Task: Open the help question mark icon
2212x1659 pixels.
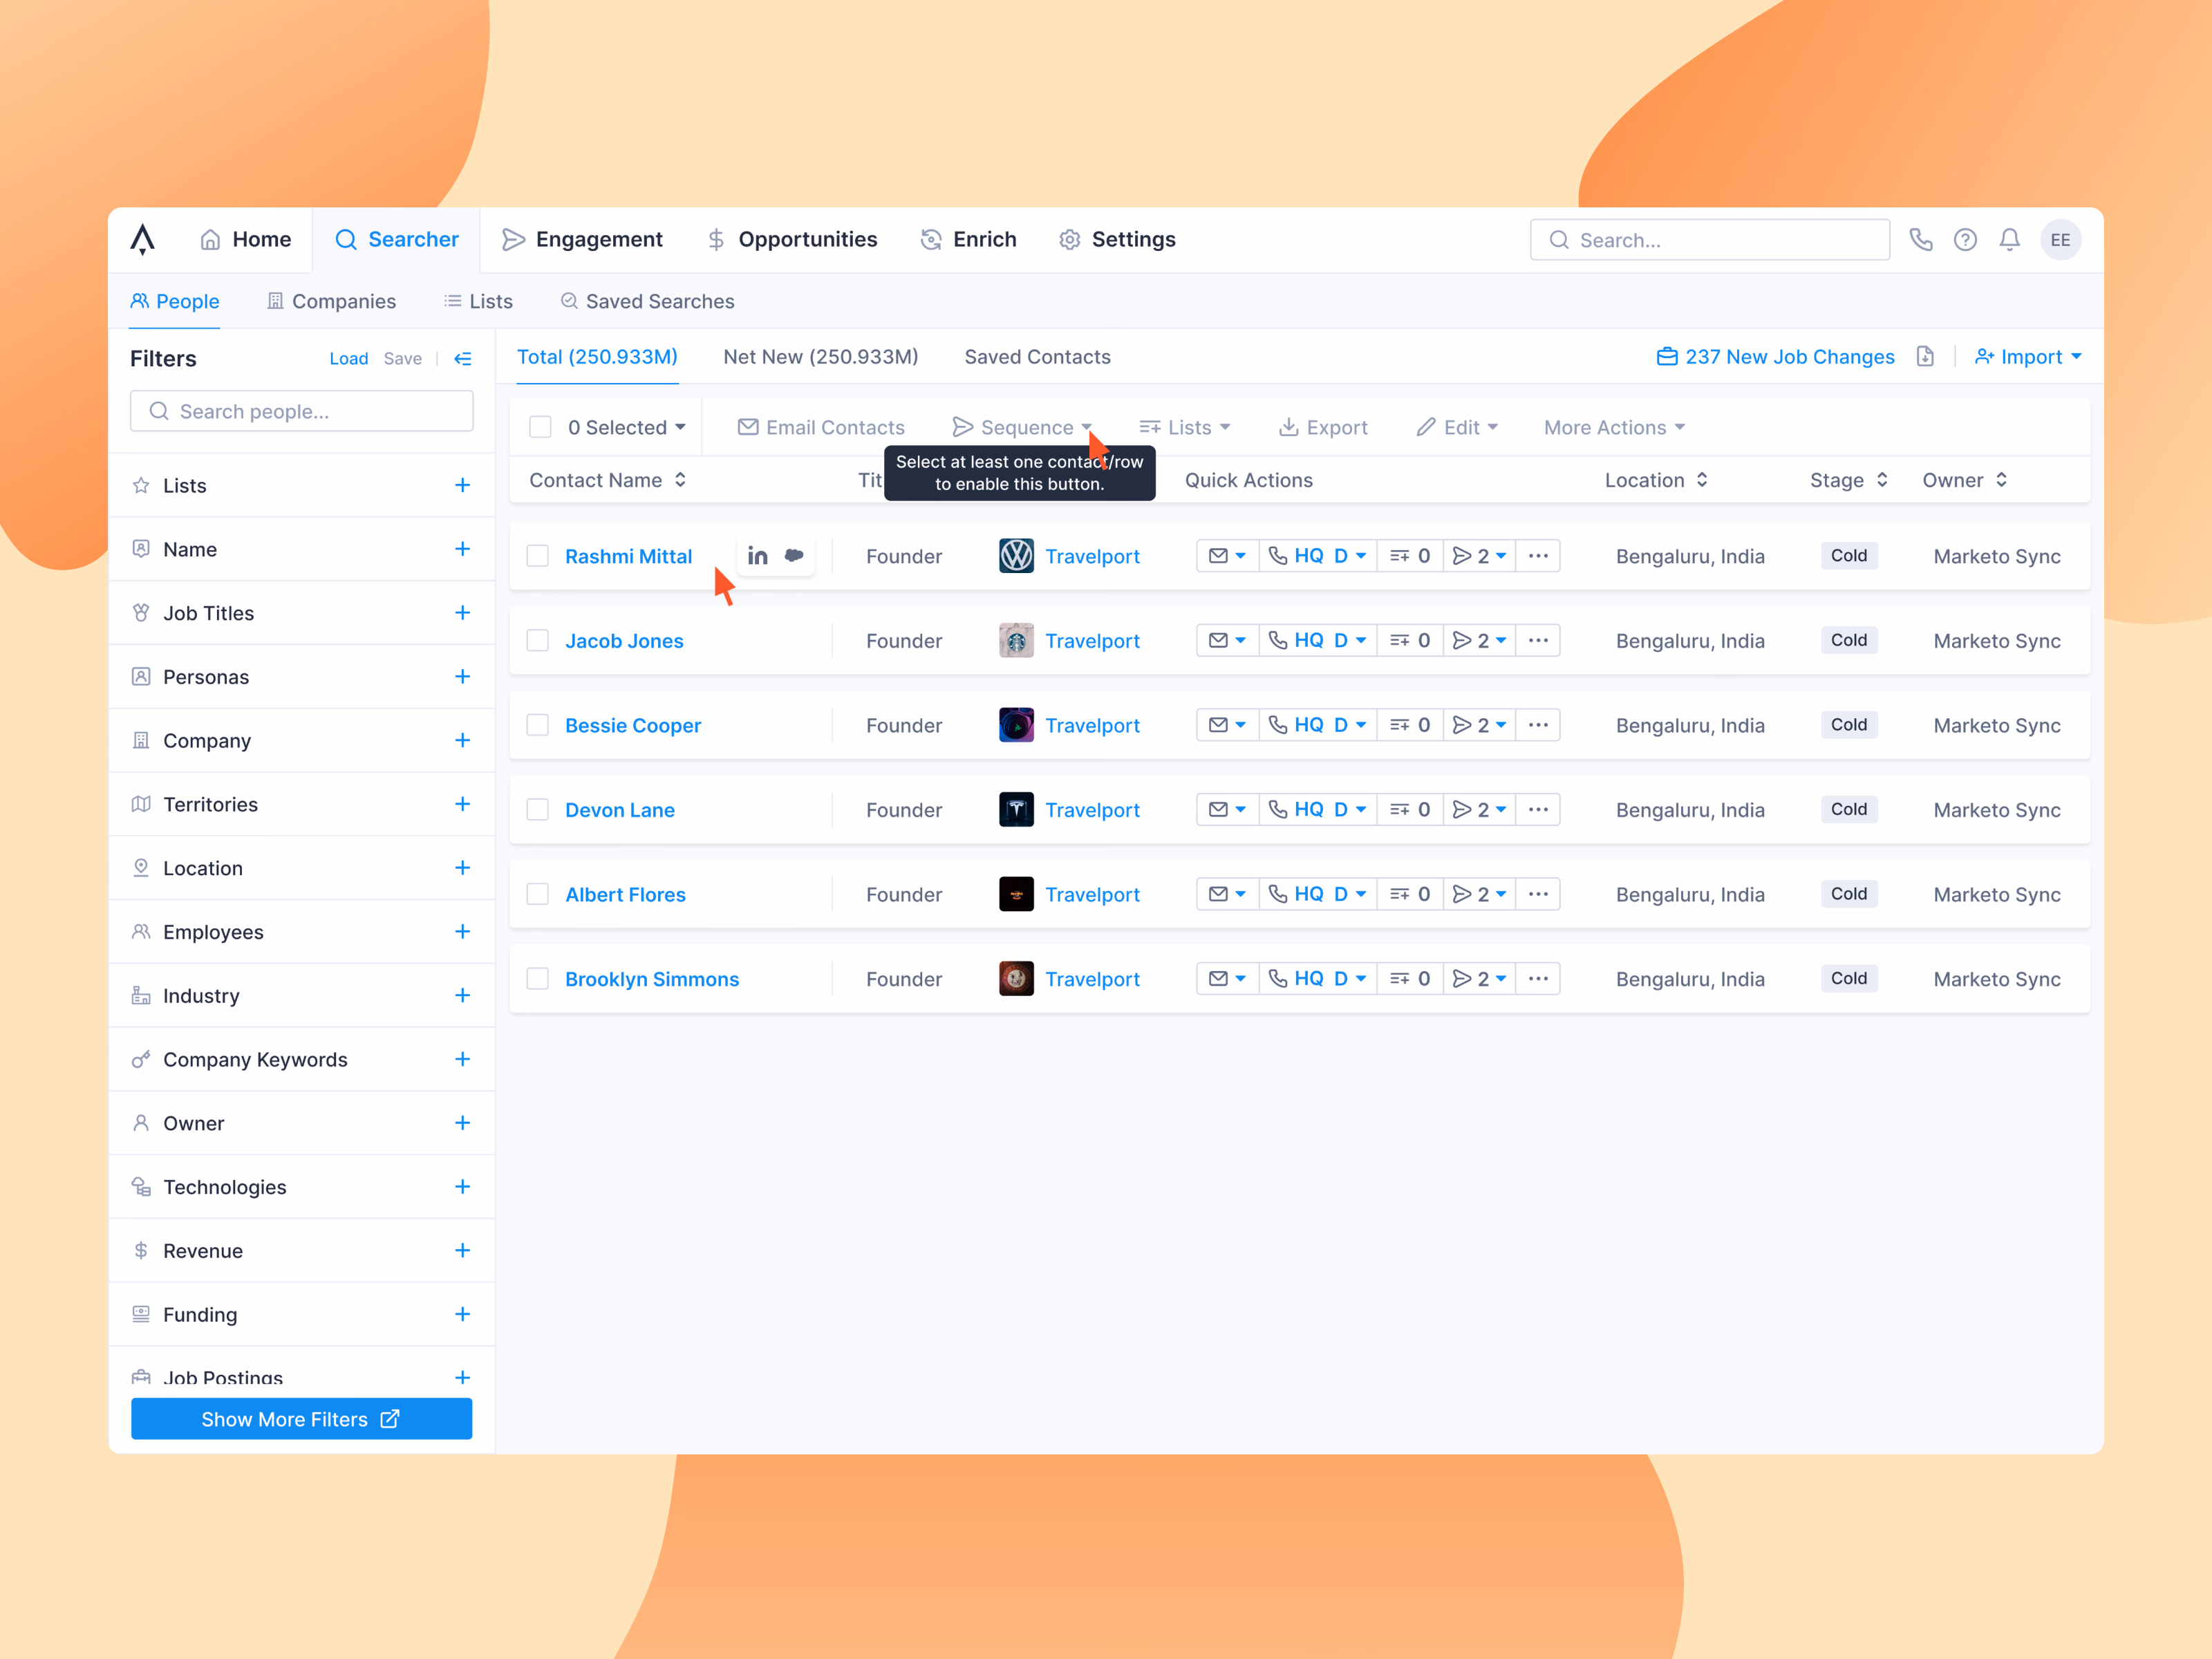Action: click(x=1965, y=240)
